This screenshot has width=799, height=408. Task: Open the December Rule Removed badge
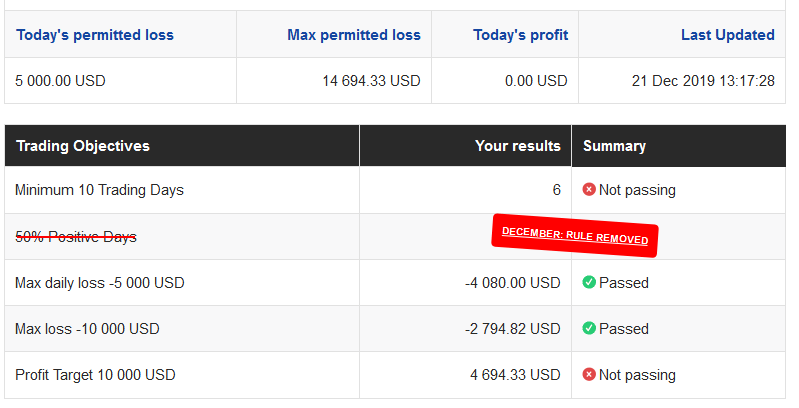tap(575, 236)
